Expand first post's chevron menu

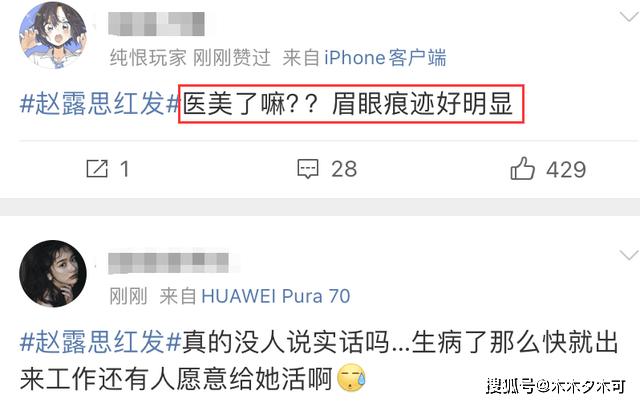[x=629, y=17]
